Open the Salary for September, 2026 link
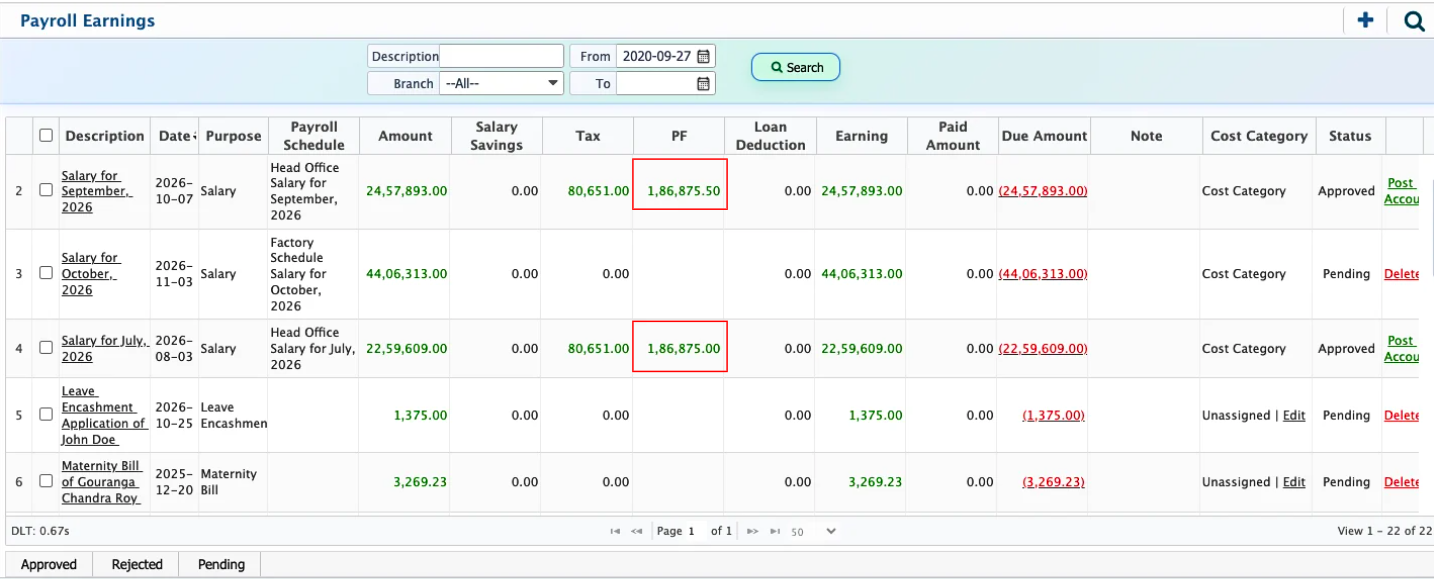The width and height of the screenshot is (1434, 579). pos(96,191)
